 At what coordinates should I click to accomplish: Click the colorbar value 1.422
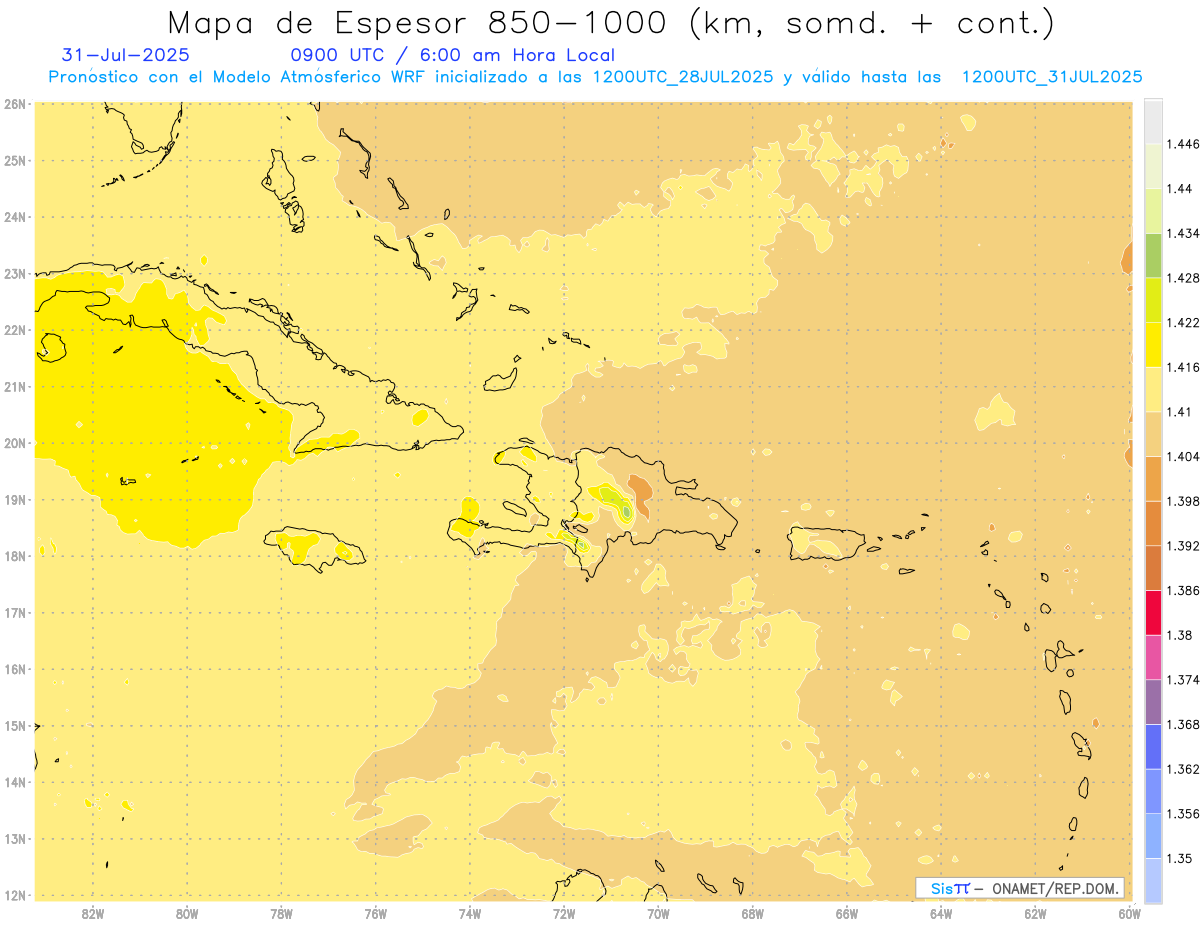click(1182, 323)
